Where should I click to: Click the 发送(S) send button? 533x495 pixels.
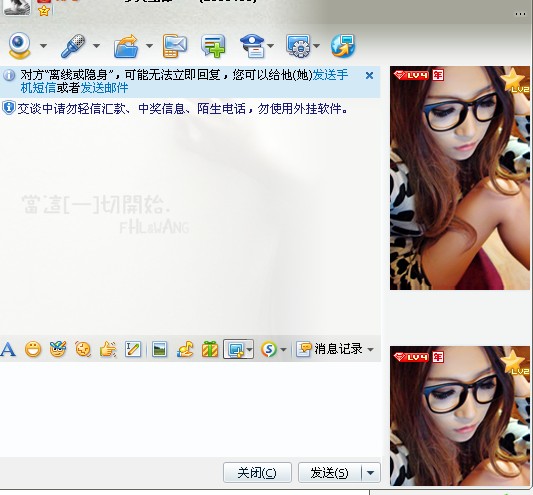click(329, 472)
